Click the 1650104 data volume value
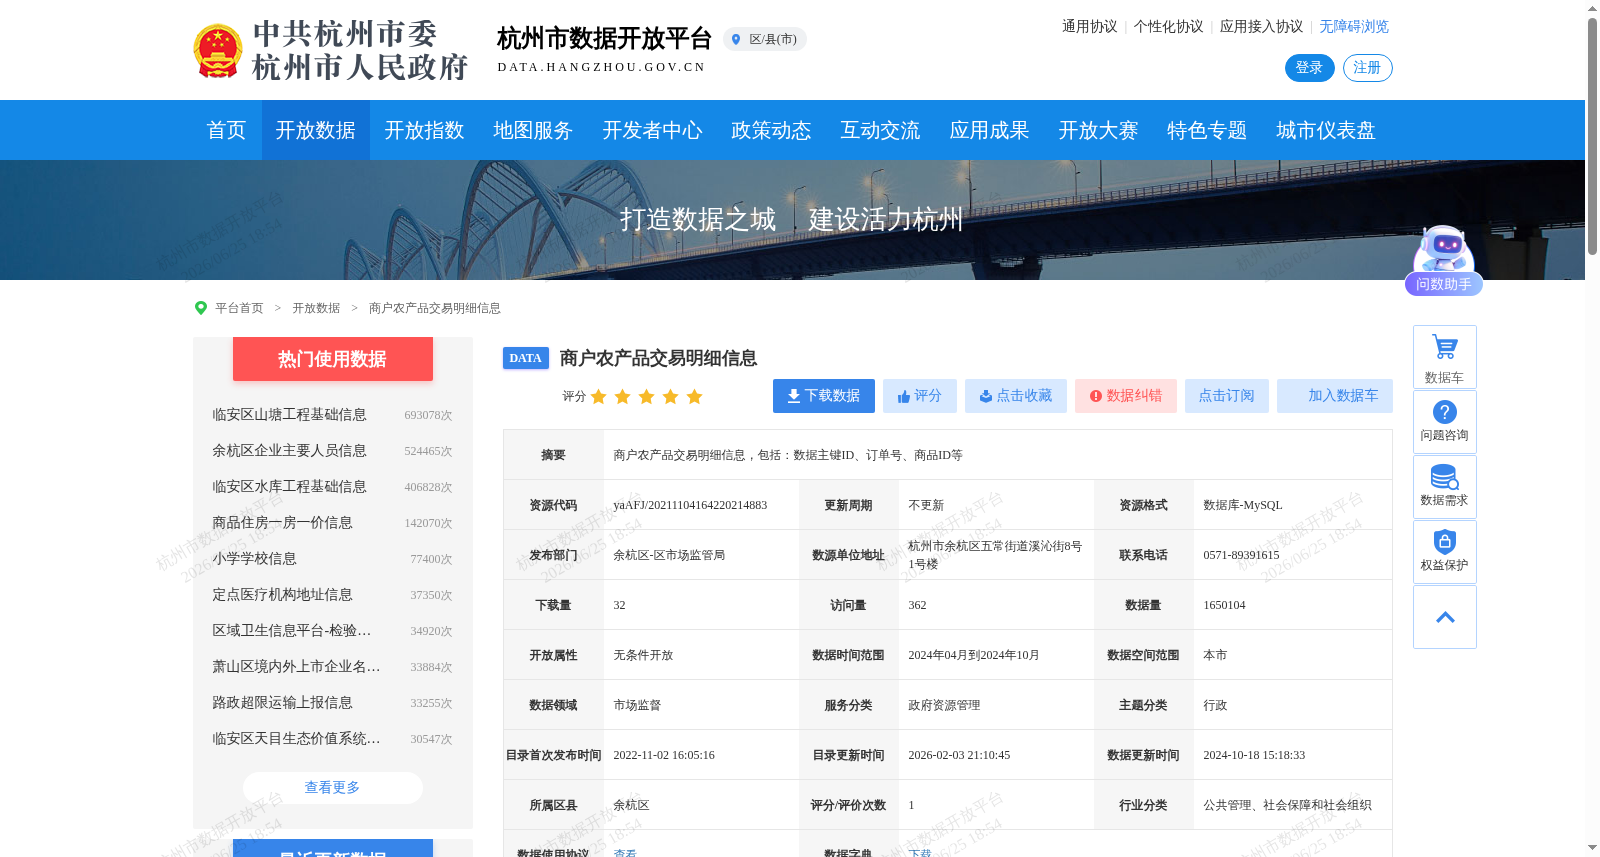The image size is (1600, 857). pos(1225,605)
